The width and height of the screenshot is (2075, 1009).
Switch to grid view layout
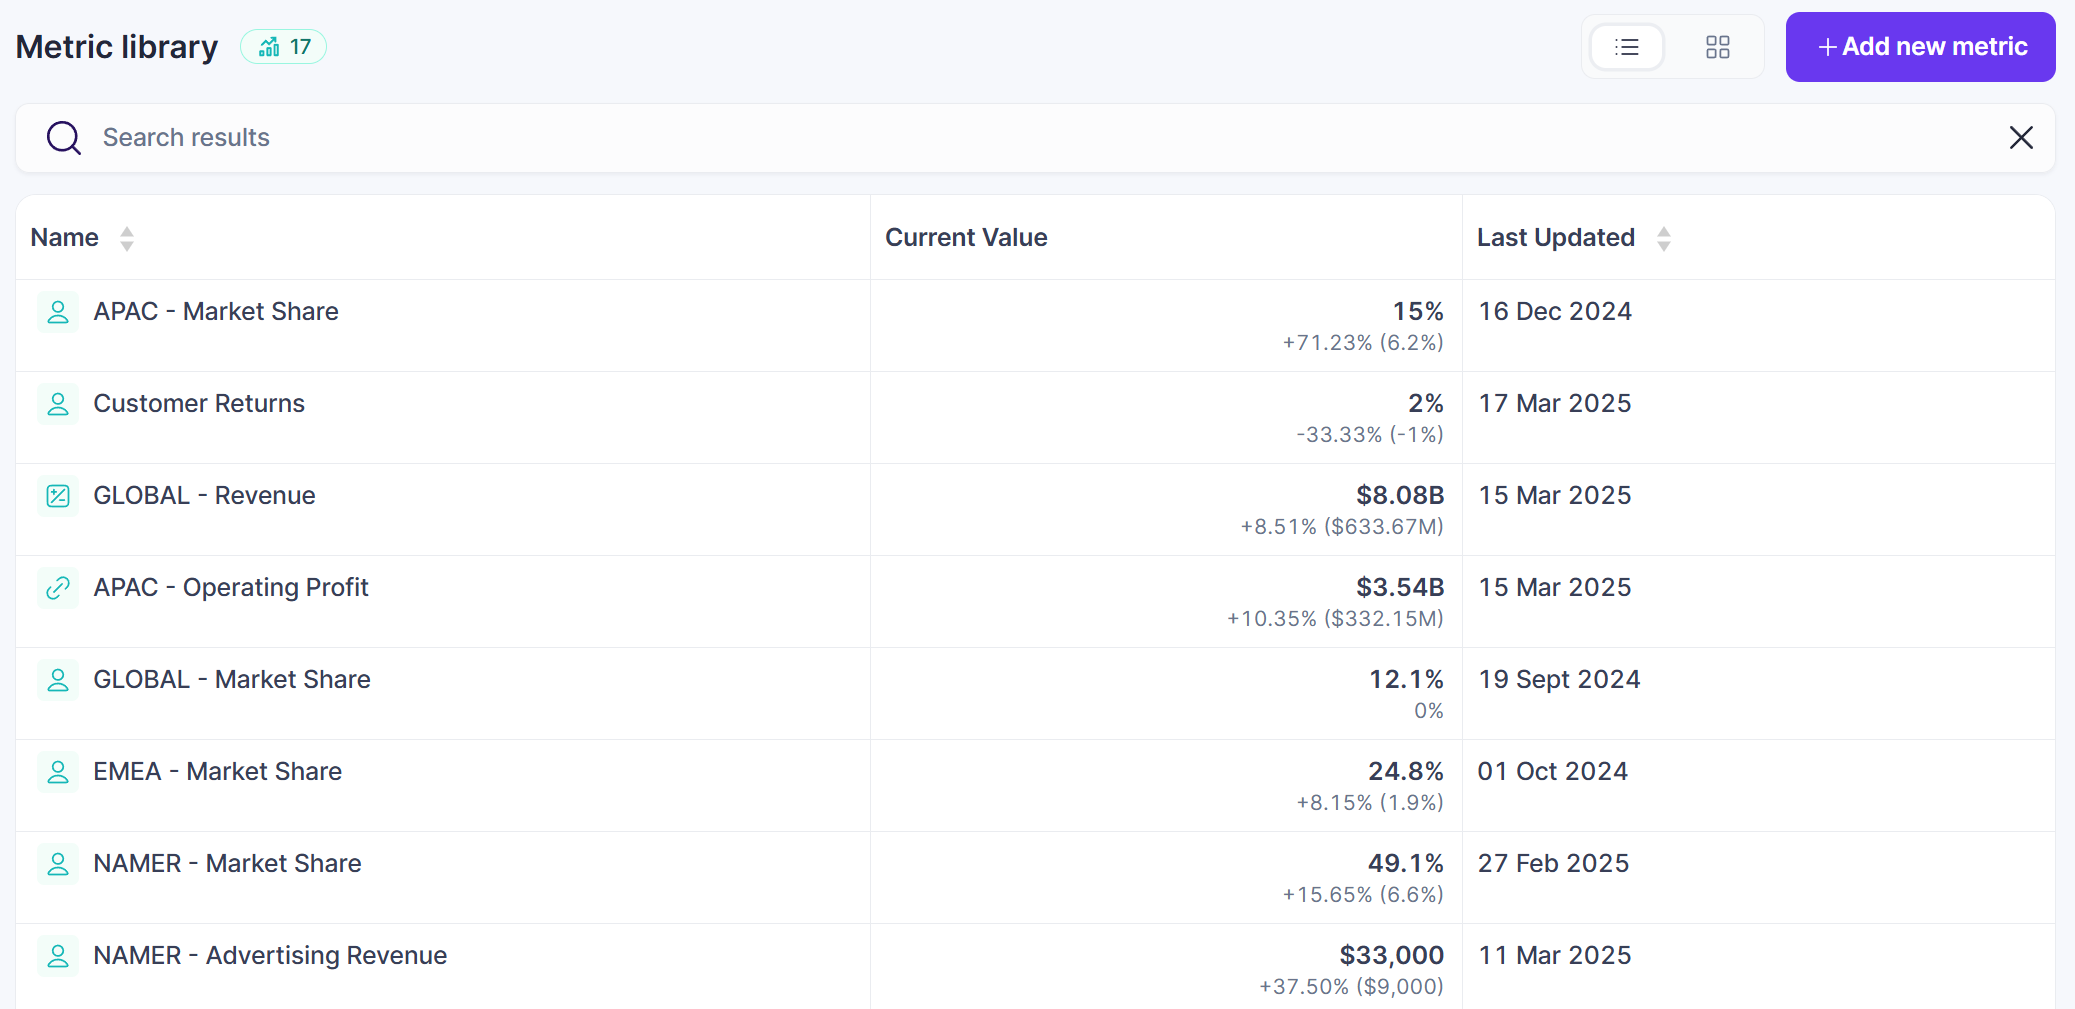pos(1717,47)
